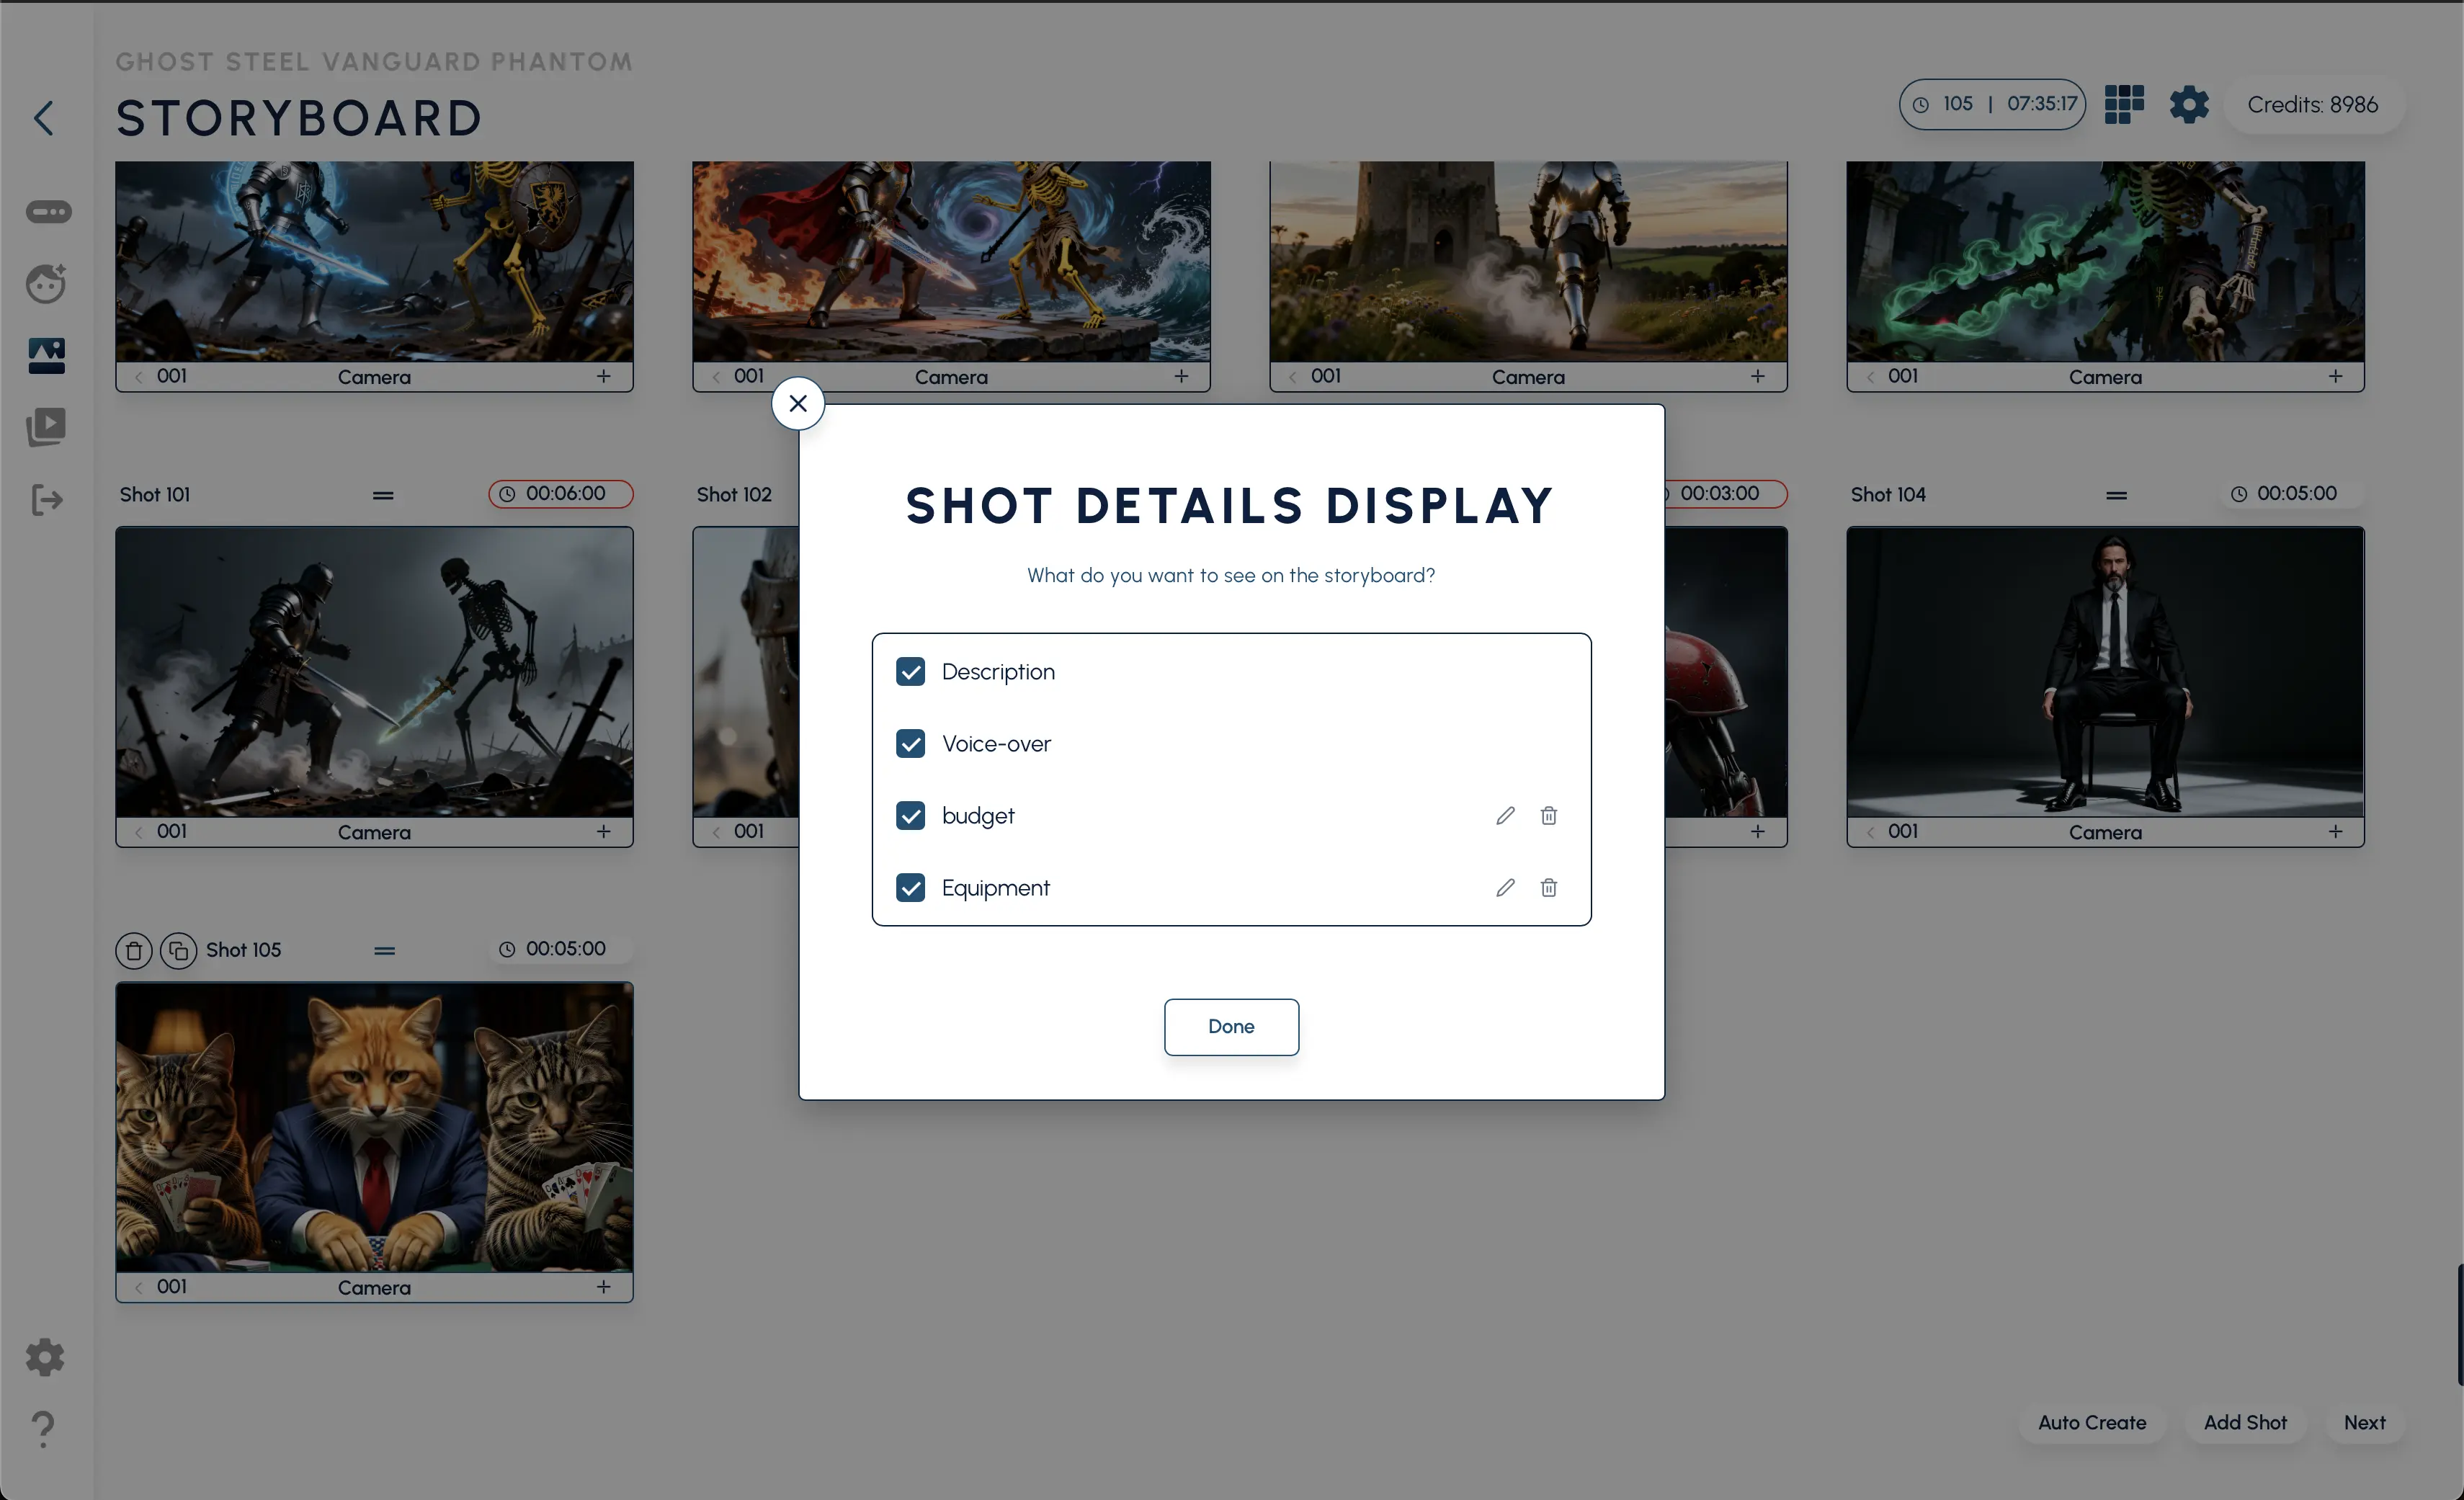This screenshot has width=2464, height=1500.
Task: Edit the Equipment field name
Action: click(x=1505, y=887)
